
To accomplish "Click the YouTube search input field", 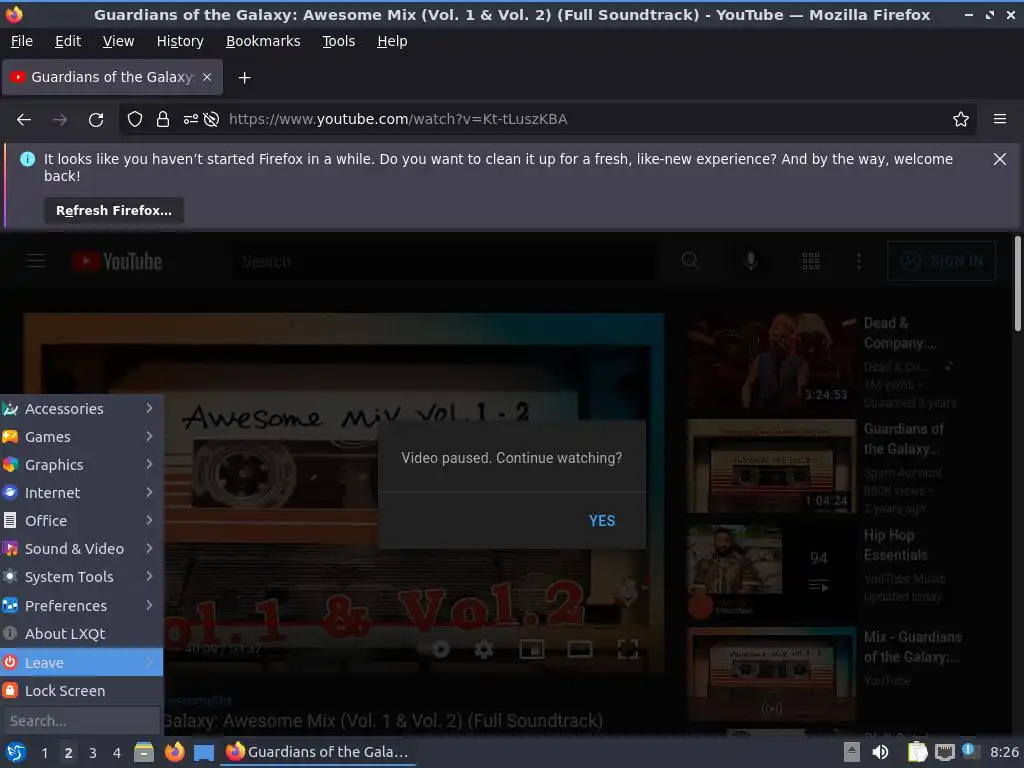I will (444, 261).
